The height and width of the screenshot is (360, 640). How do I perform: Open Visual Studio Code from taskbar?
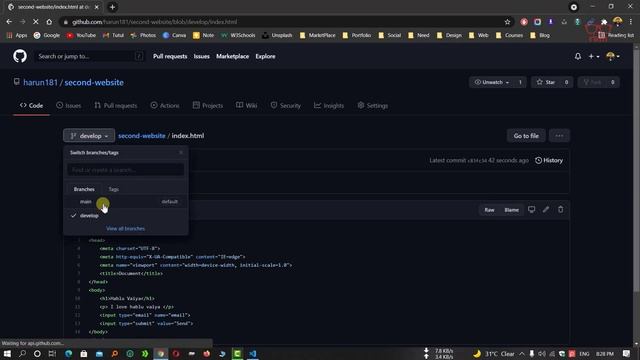[253, 353]
